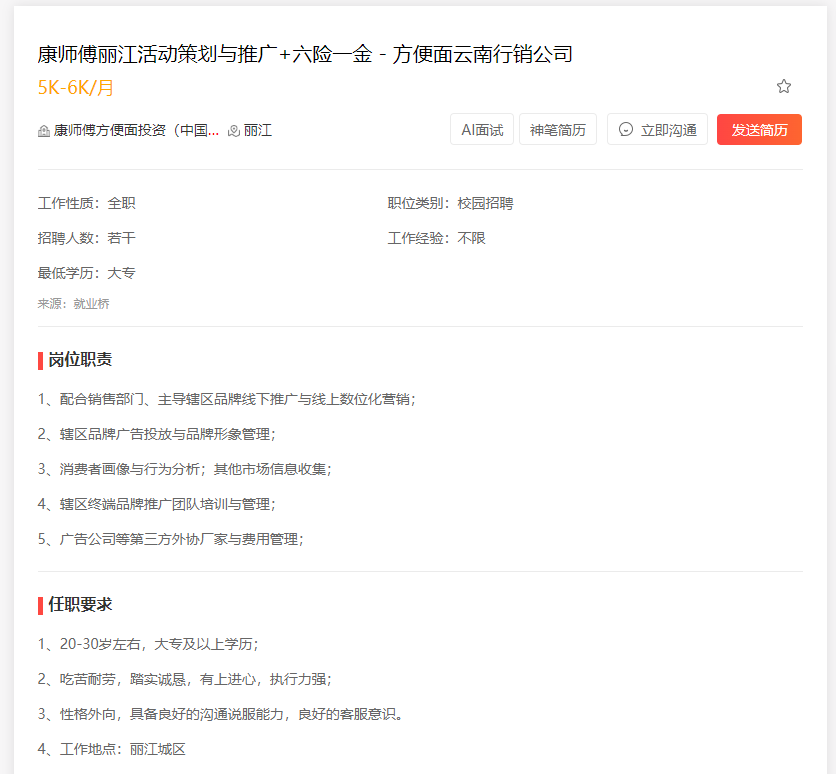Click 工作经验：不限 field

437,238
